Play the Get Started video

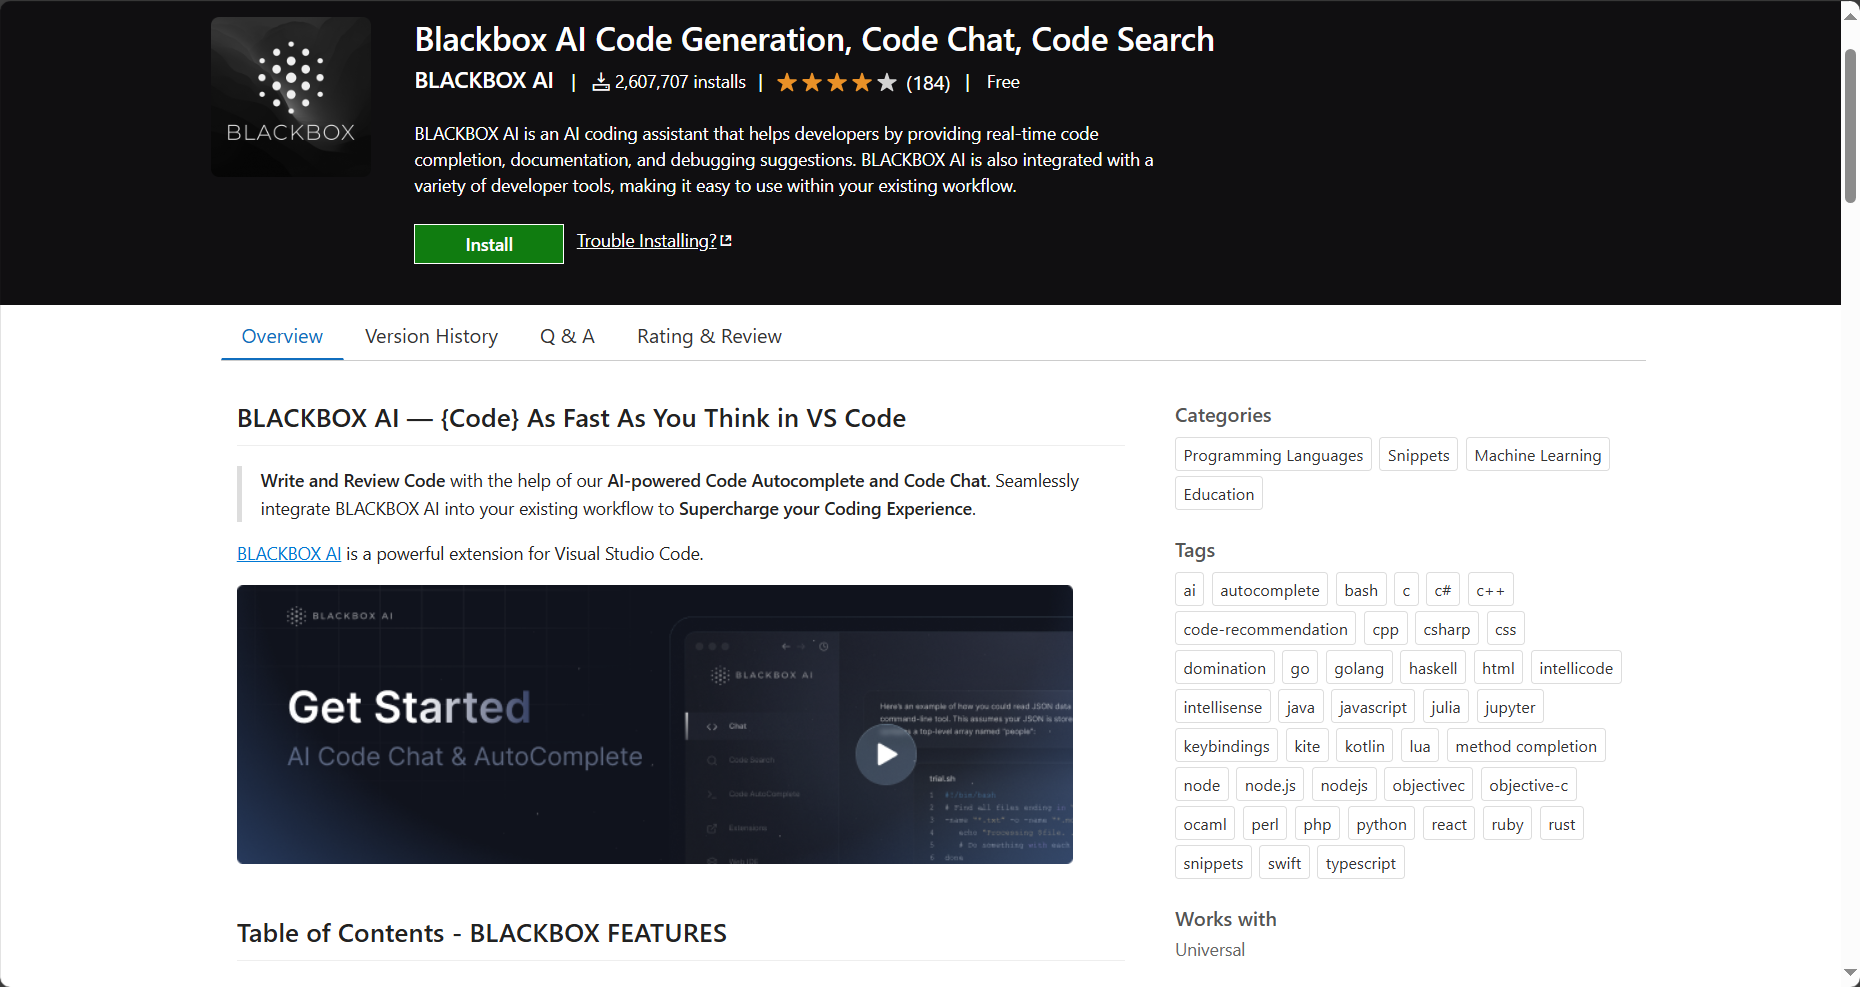[x=886, y=754]
